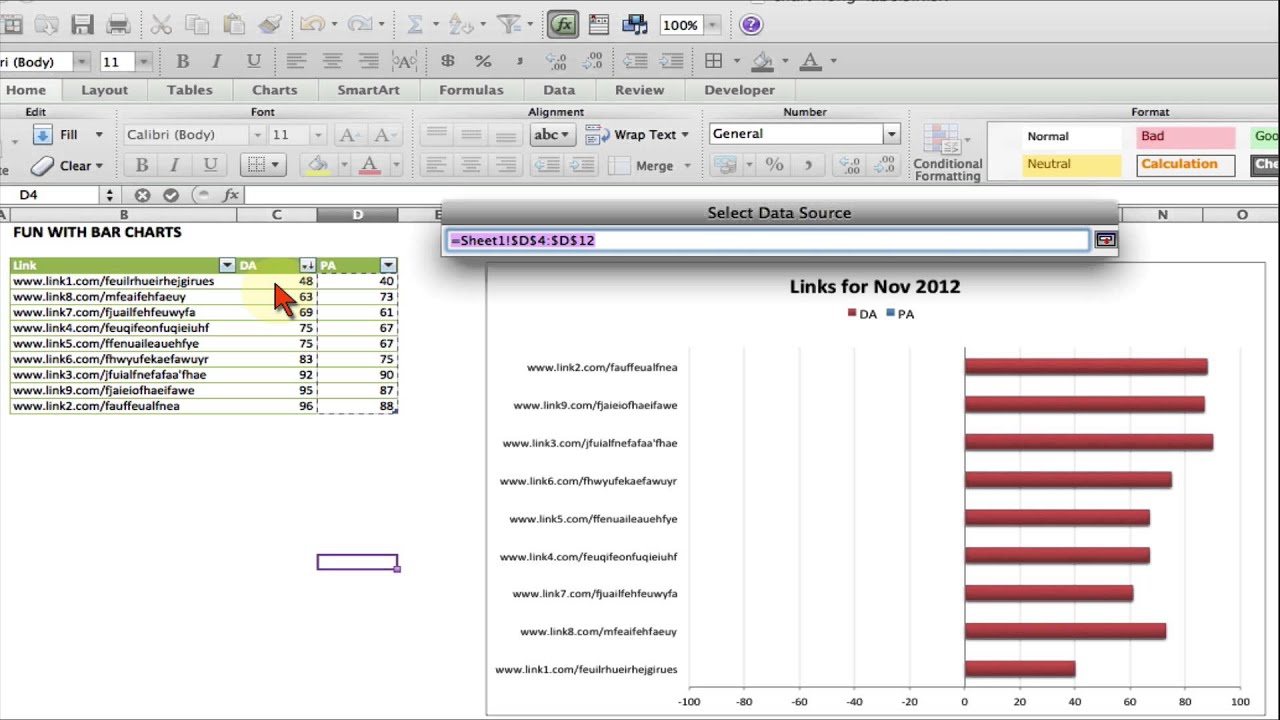Switch to the Tables tab
Image resolution: width=1280 pixels, height=720 pixels.
189,90
